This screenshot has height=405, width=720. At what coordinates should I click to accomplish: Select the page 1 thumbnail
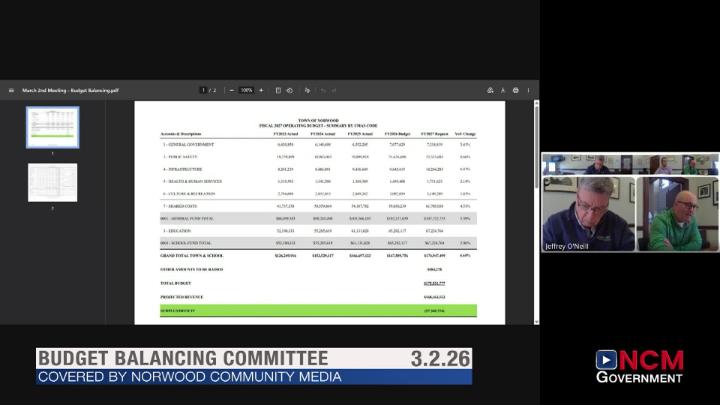[x=53, y=127]
